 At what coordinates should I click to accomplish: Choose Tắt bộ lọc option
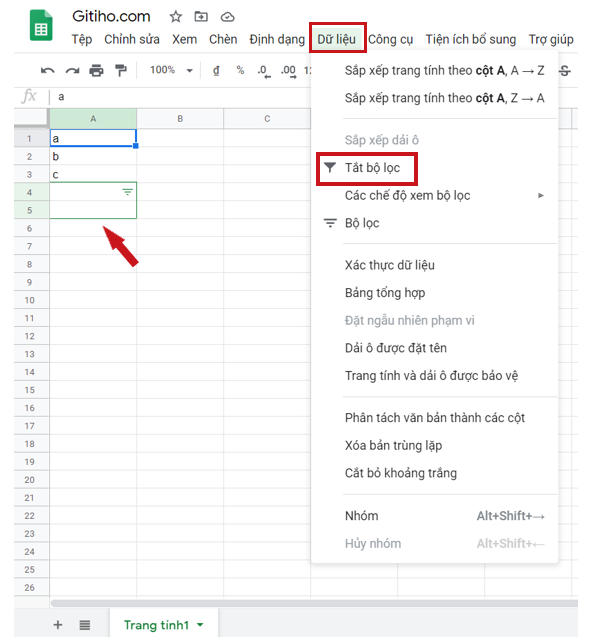coord(434,168)
